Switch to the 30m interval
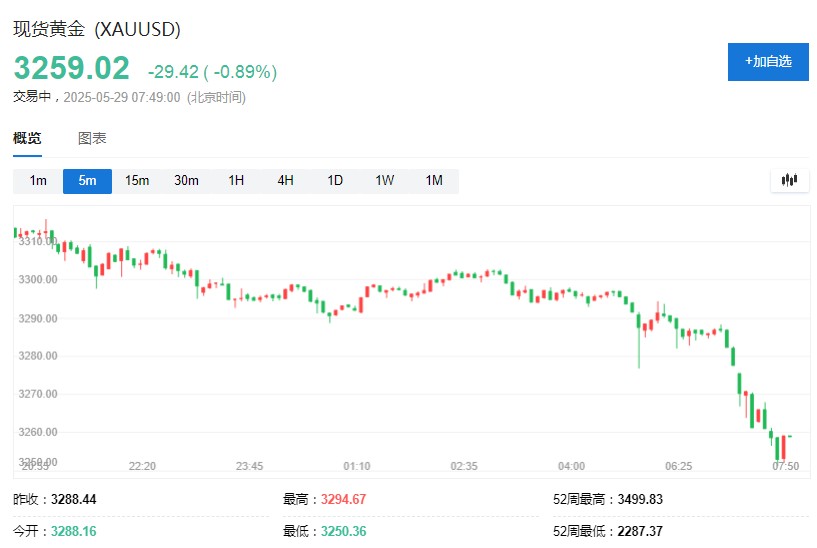Viewport: 817px width, 548px height. click(187, 181)
